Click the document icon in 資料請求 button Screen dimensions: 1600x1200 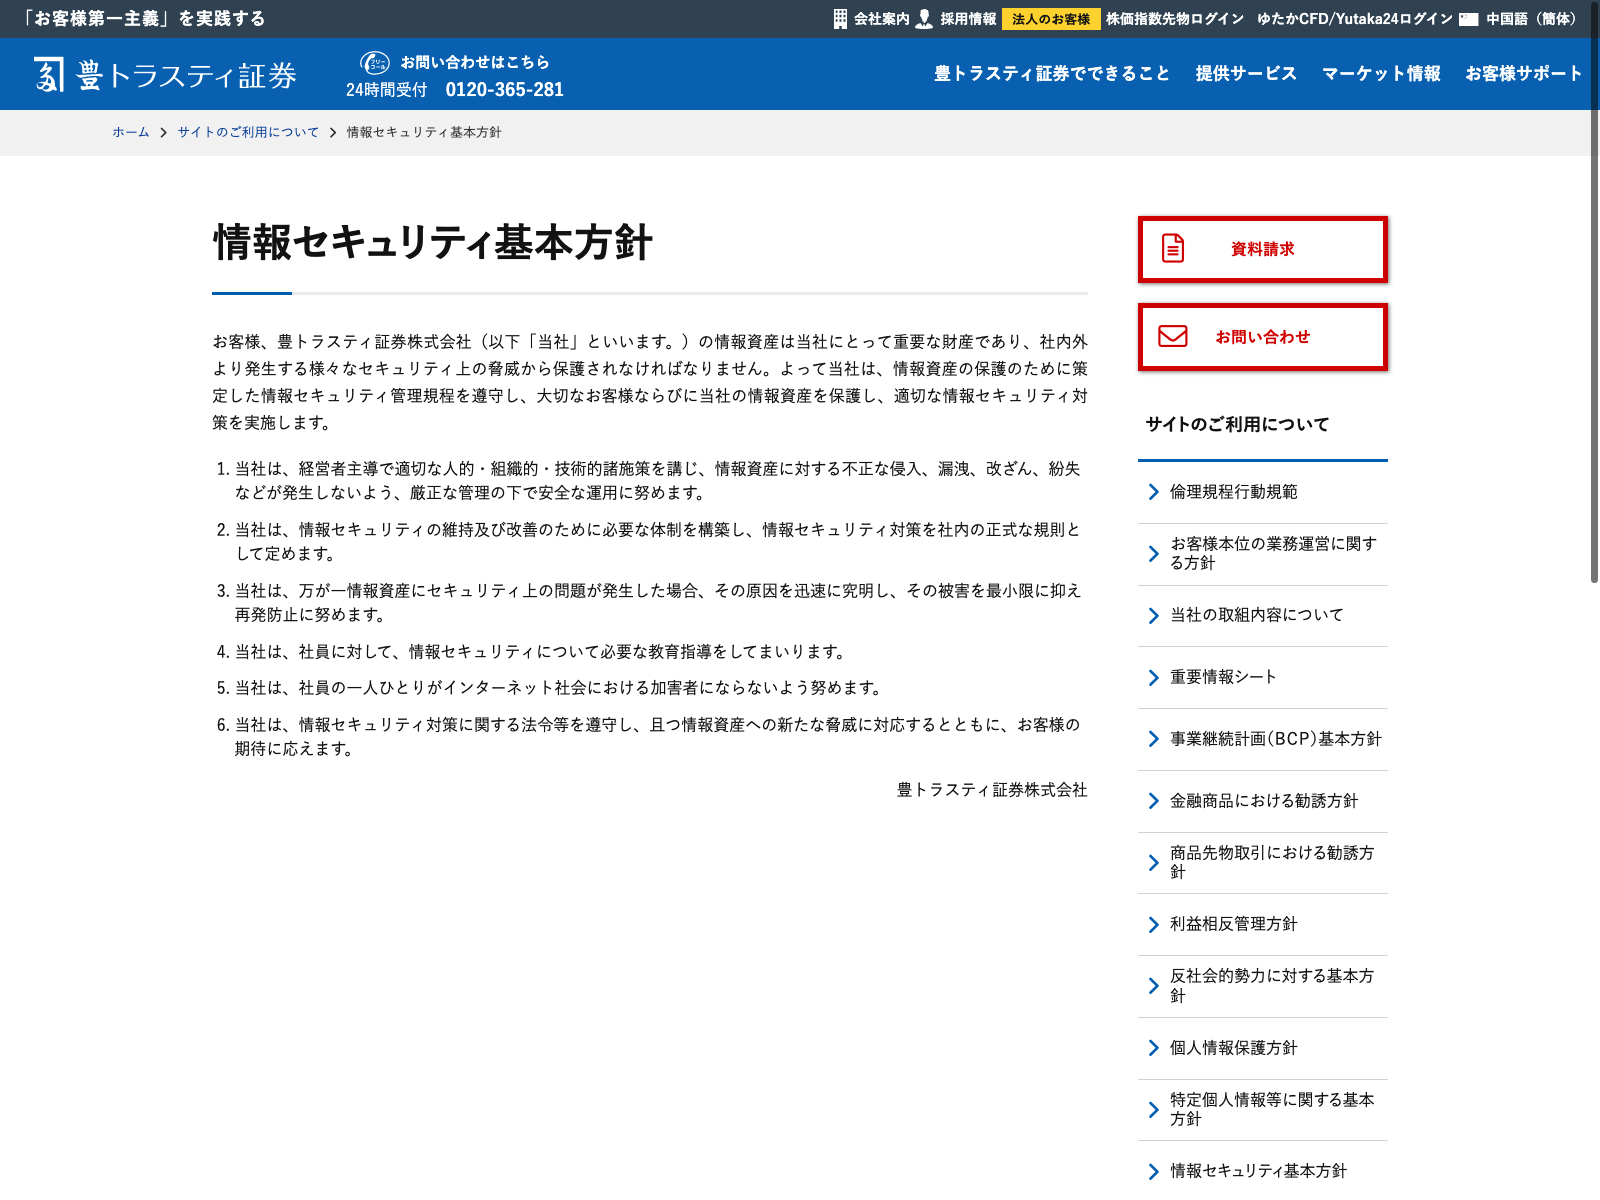[x=1173, y=248]
